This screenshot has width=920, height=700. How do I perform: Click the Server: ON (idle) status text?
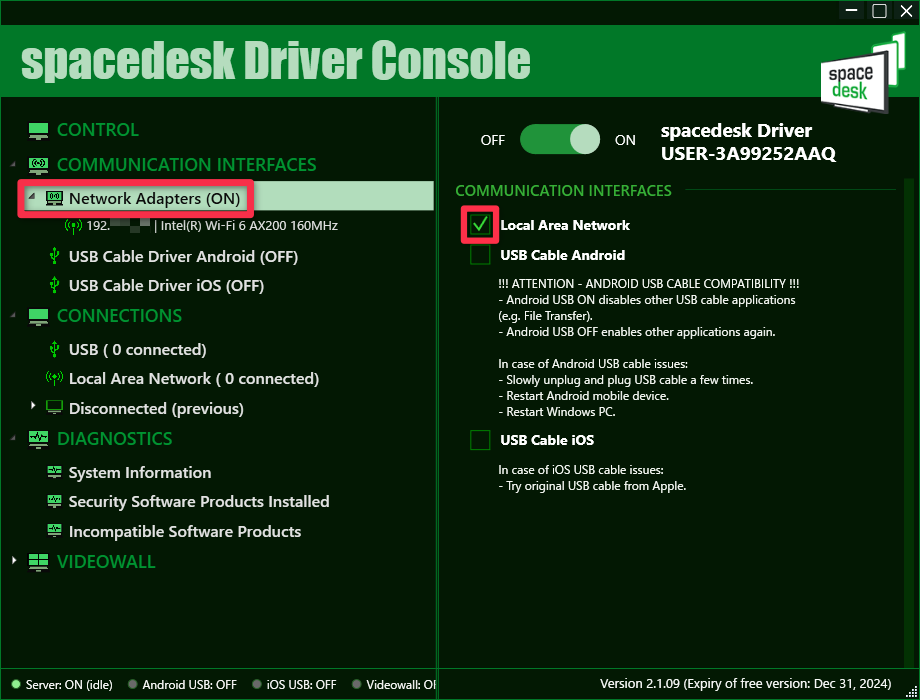pyautogui.click(x=69, y=685)
